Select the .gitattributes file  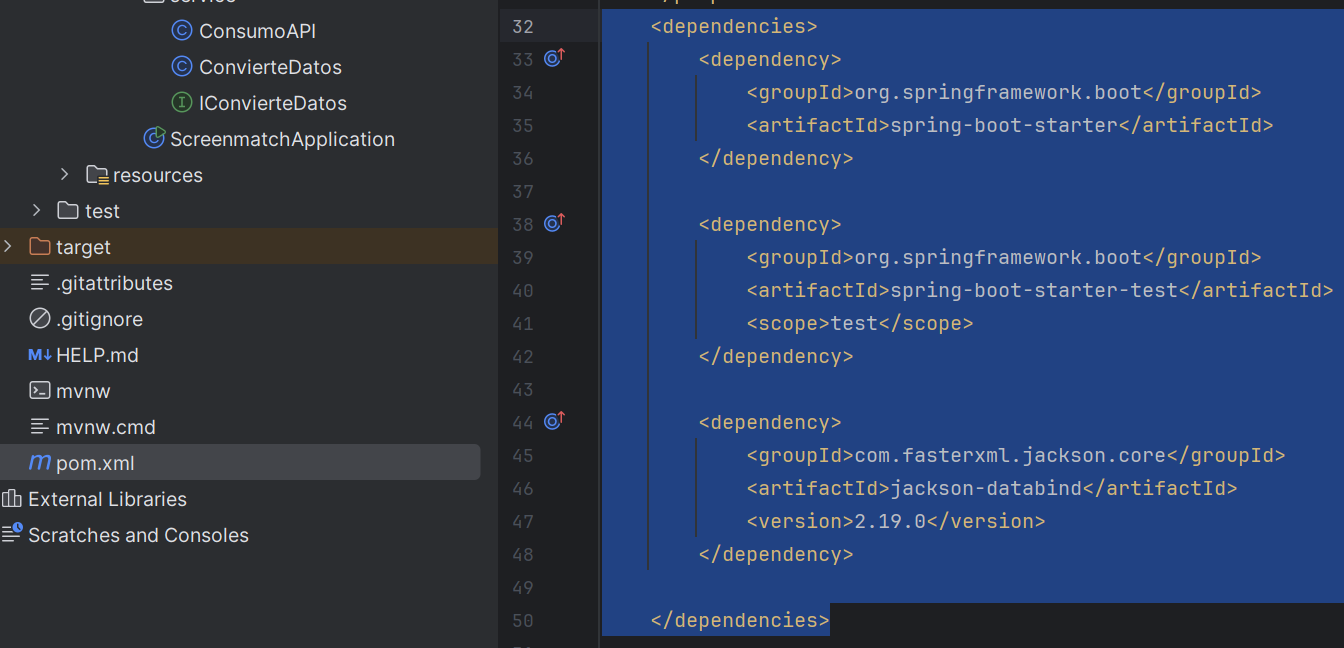[x=114, y=283]
